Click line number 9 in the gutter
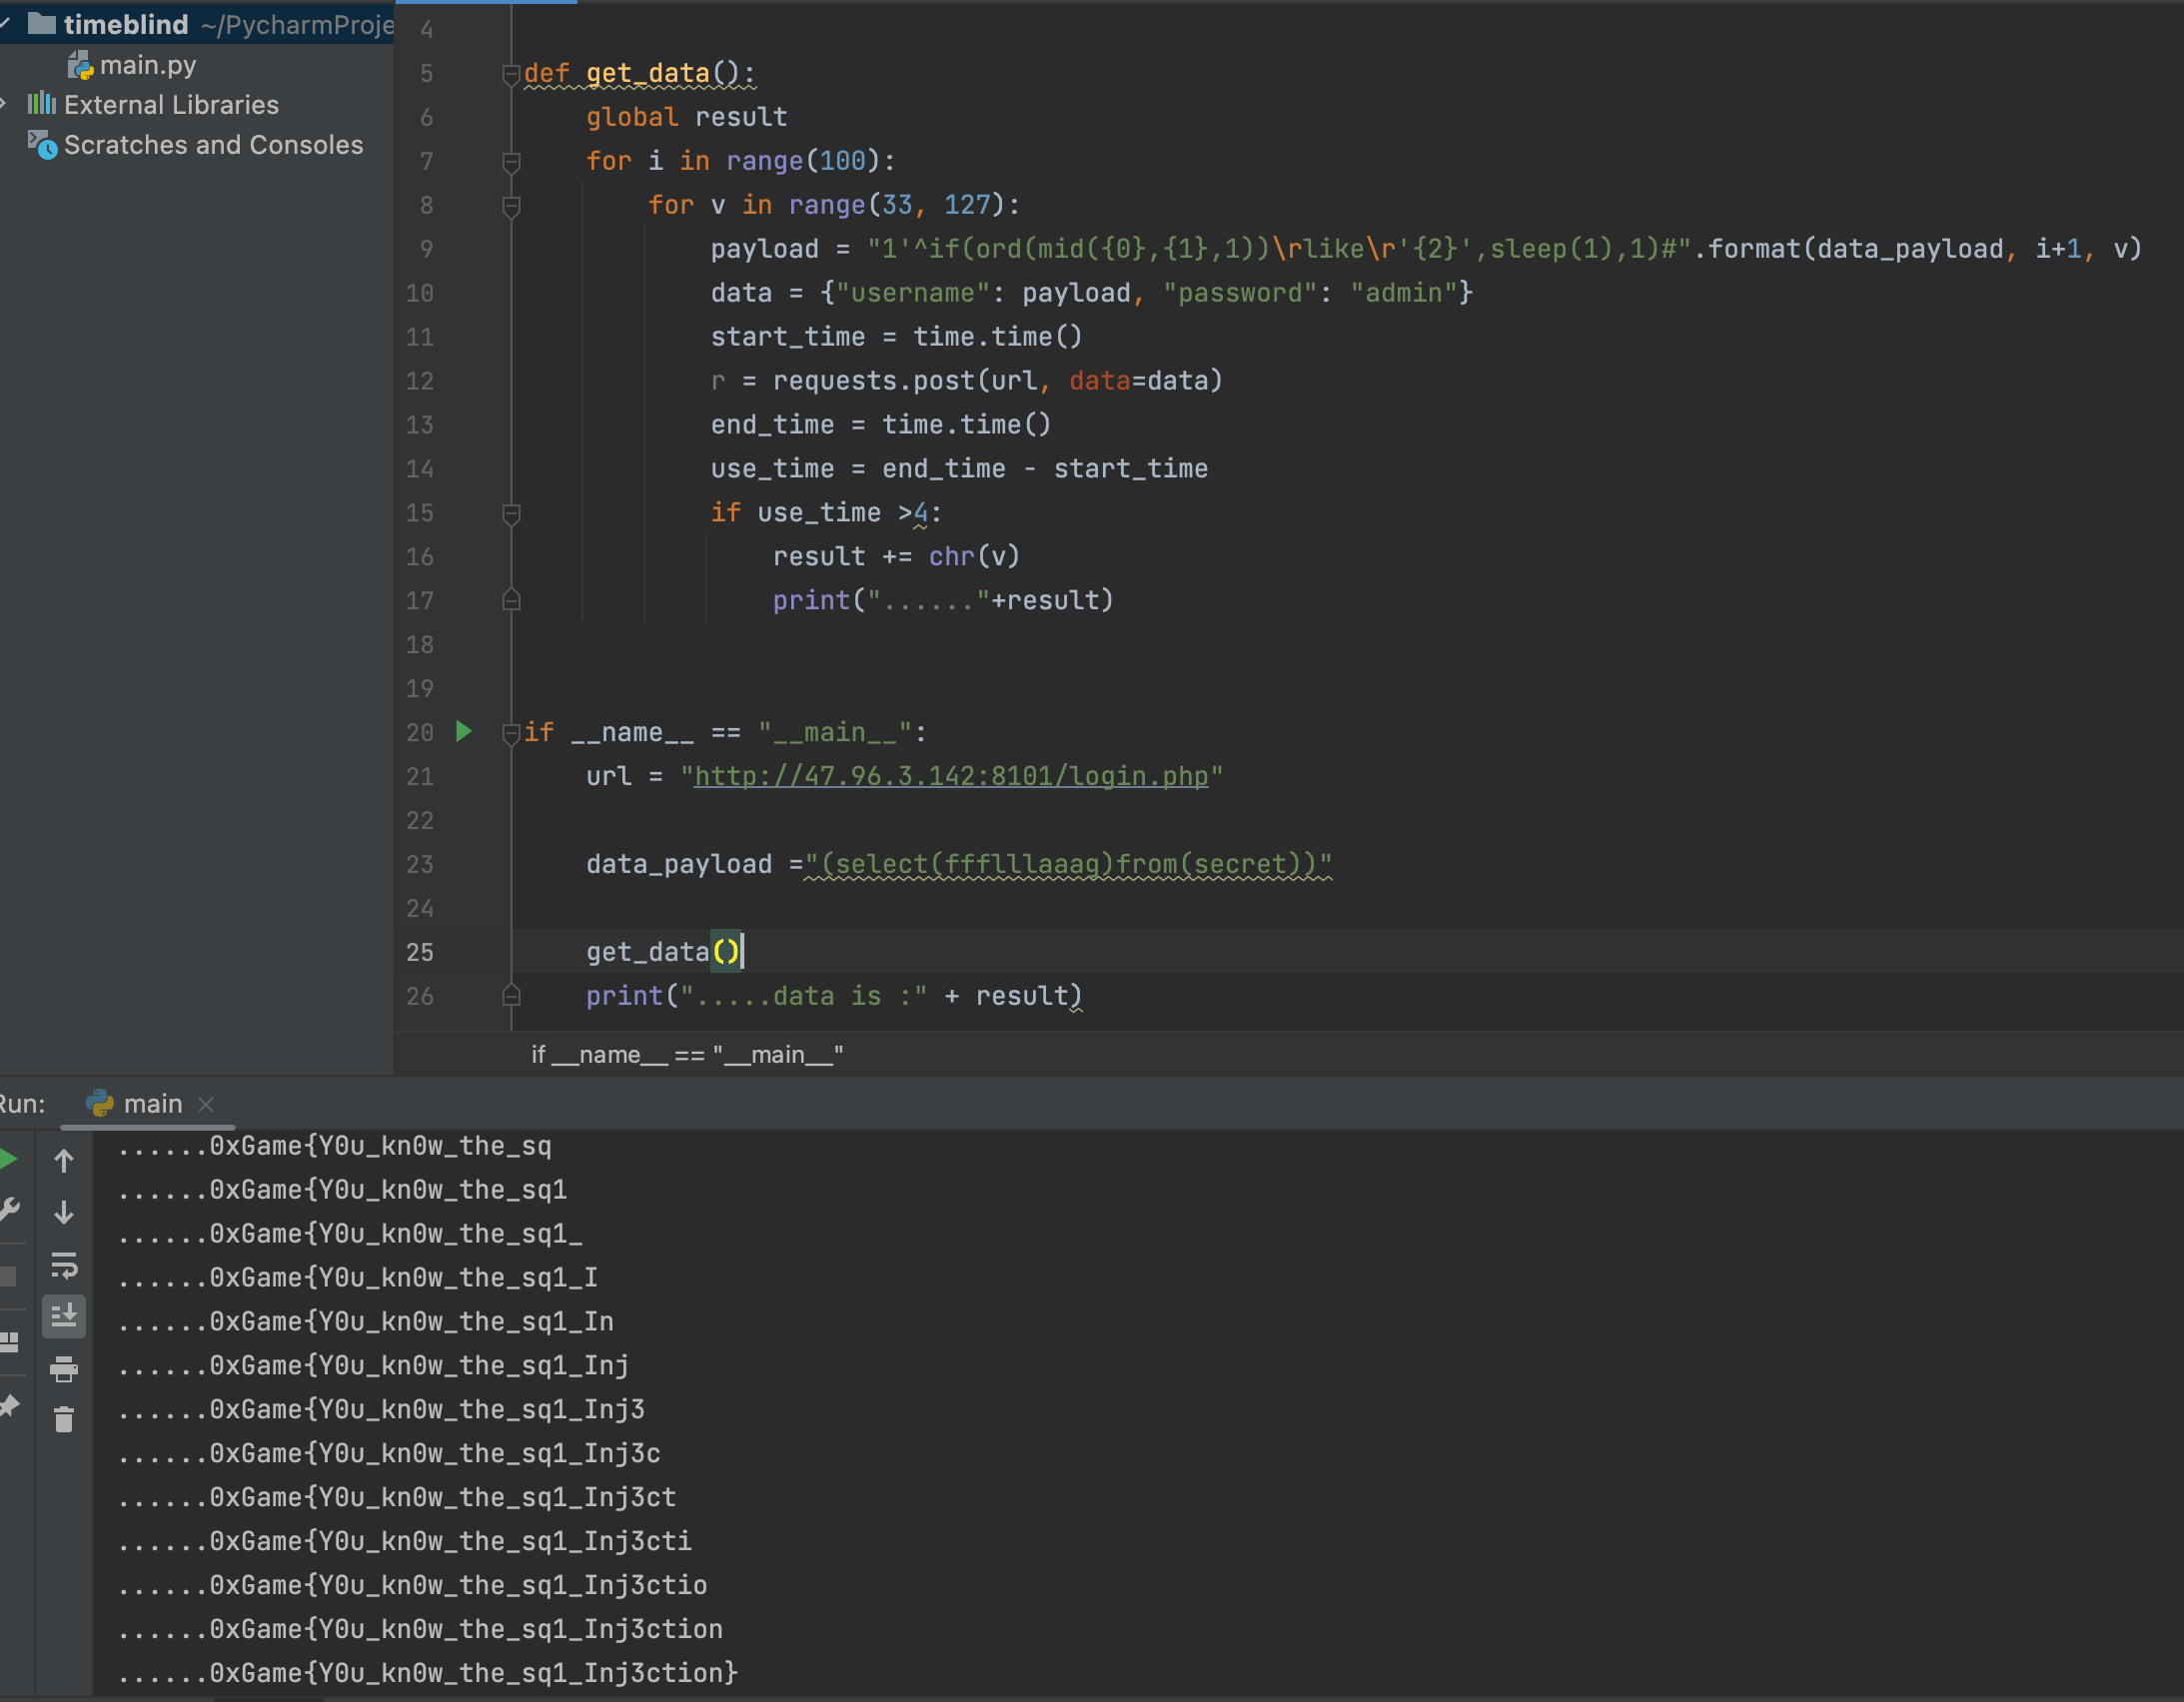The width and height of the screenshot is (2184, 1702). [426, 249]
